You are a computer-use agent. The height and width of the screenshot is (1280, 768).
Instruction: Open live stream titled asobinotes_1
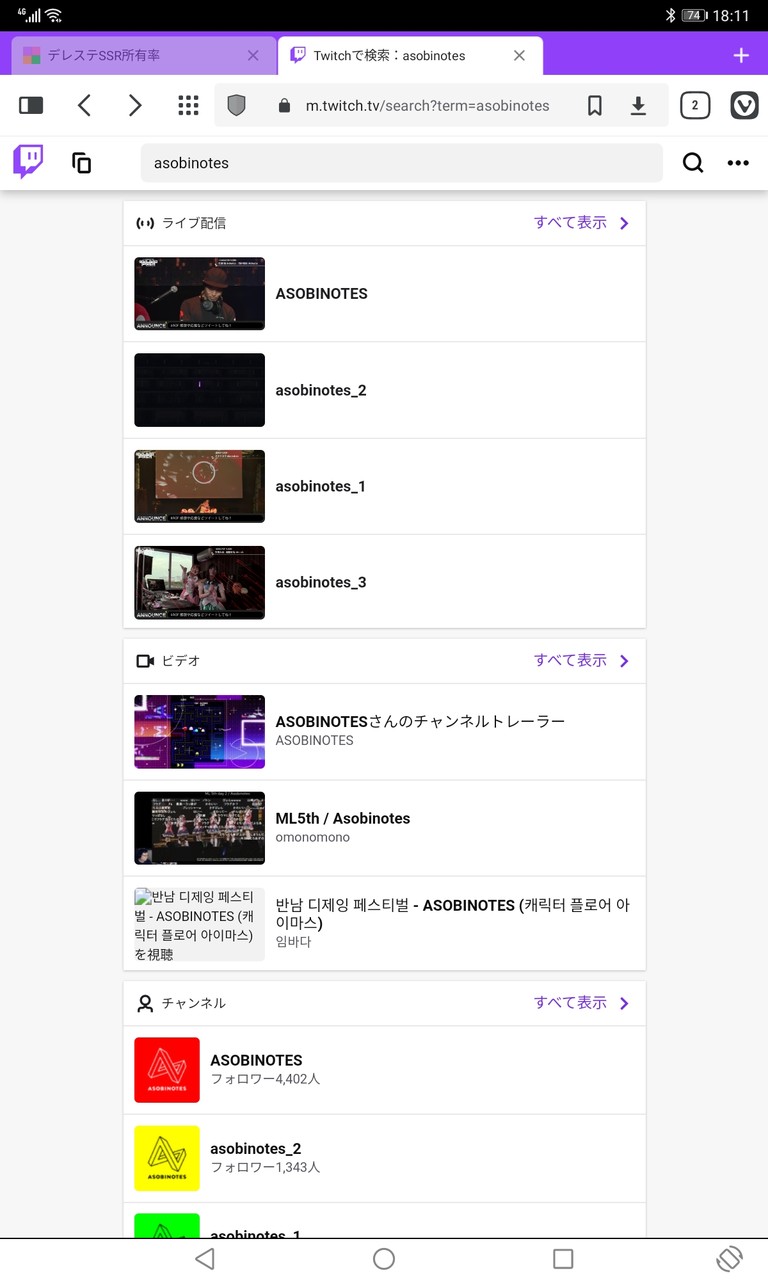(321, 486)
